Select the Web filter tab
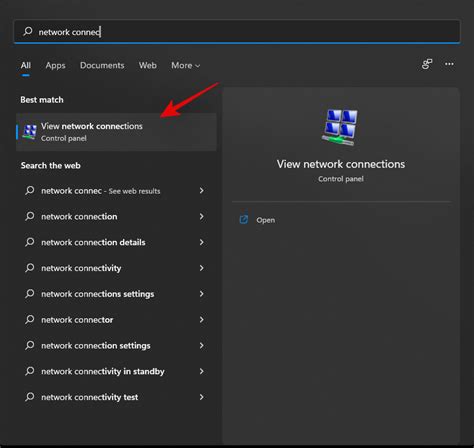This screenshot has height=448, width=474. (148, 65)
